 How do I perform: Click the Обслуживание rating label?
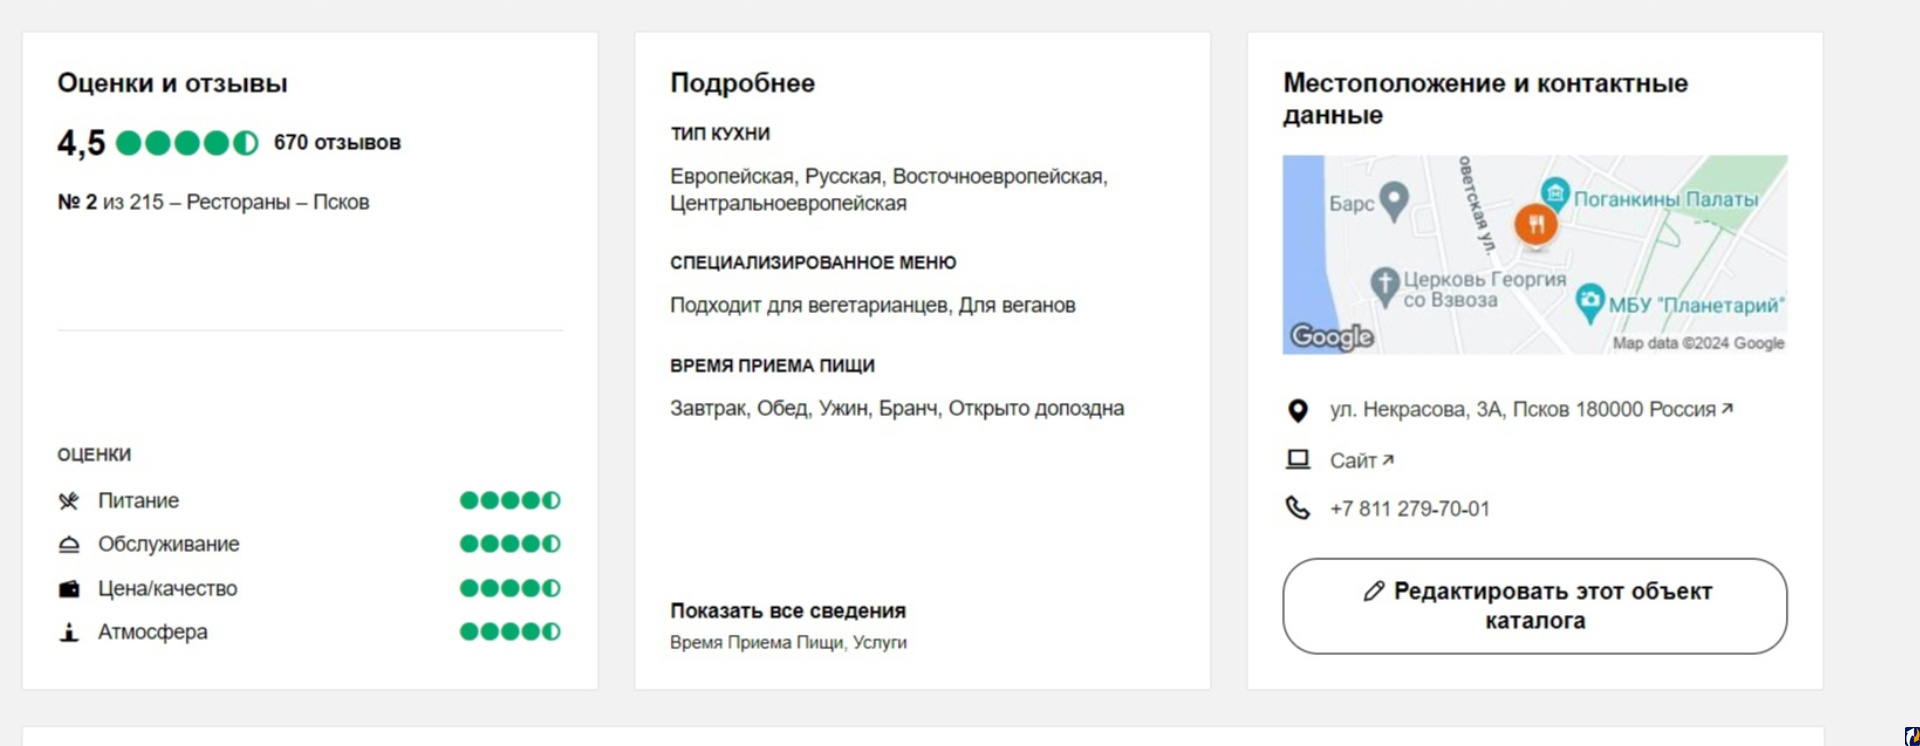click(168, 544)
